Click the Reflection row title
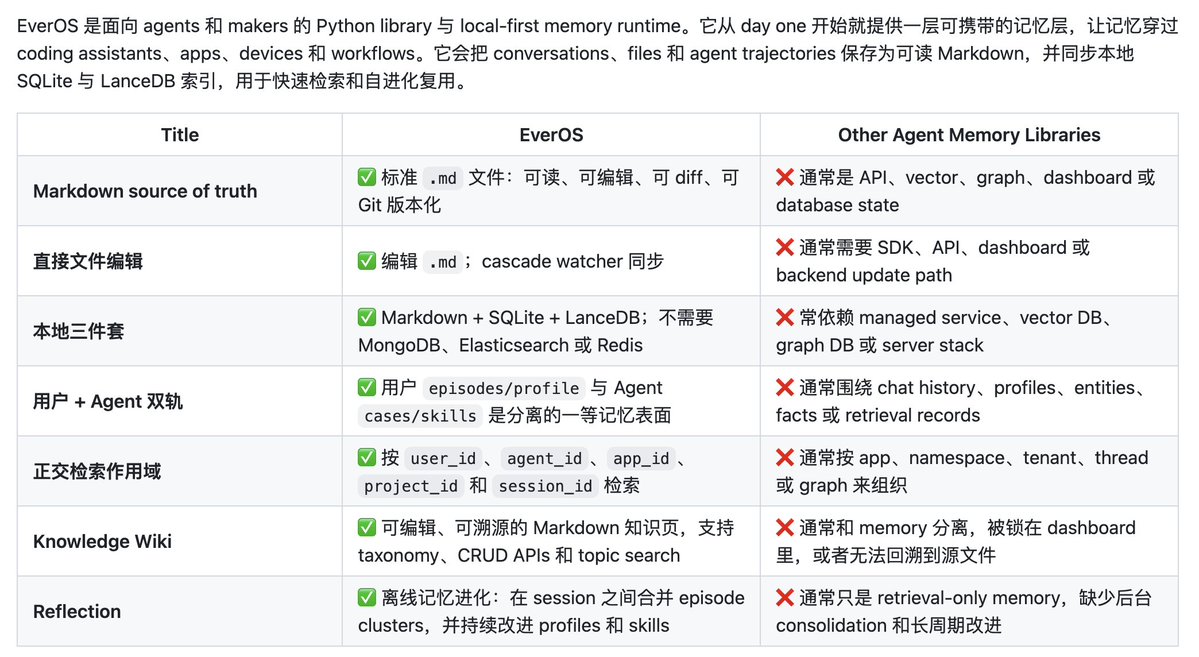 77,612
